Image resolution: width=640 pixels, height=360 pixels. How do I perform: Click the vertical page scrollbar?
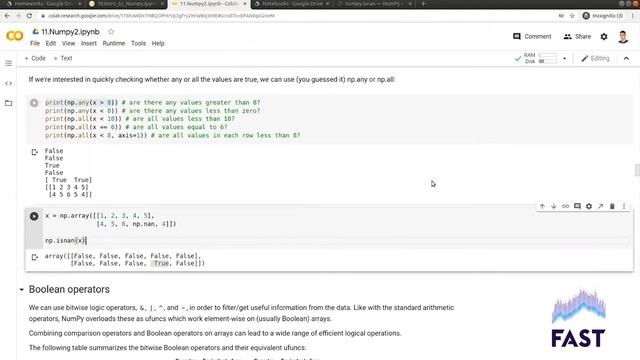(637, 170)
